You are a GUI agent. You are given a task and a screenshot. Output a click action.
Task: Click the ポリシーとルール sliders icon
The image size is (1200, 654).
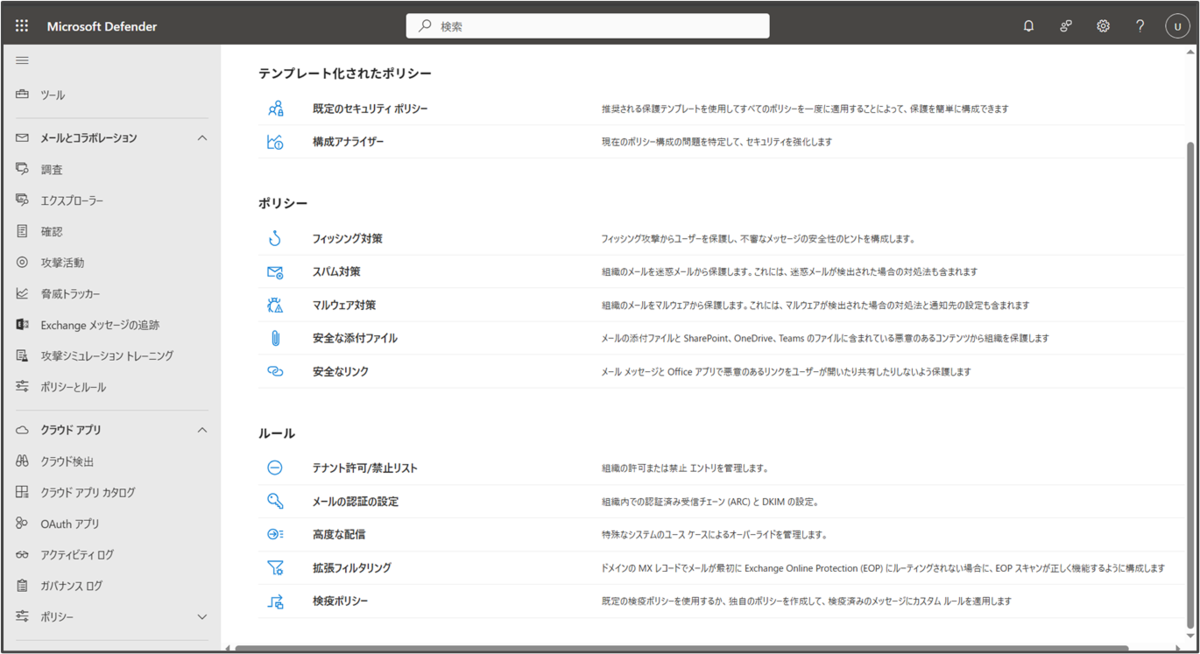[22, 387]
